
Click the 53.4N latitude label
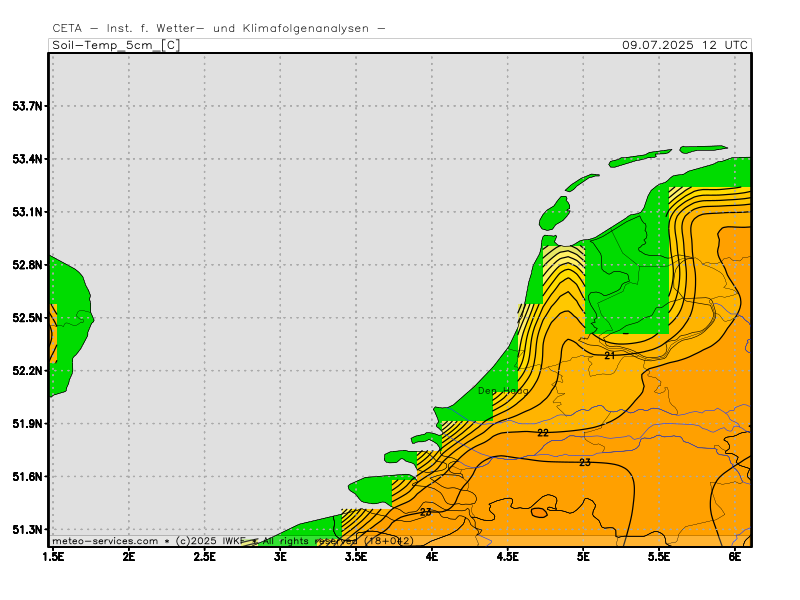(x=27, y=159)
